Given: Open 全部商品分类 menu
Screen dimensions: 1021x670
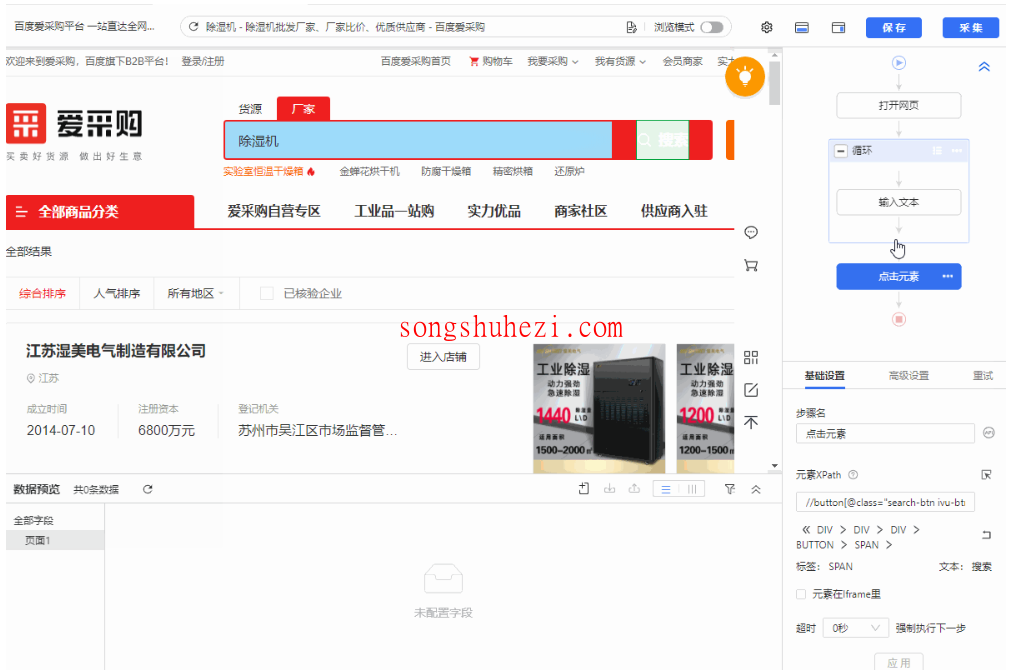Looking at the screenshot, I should click(x=100, y=212).
